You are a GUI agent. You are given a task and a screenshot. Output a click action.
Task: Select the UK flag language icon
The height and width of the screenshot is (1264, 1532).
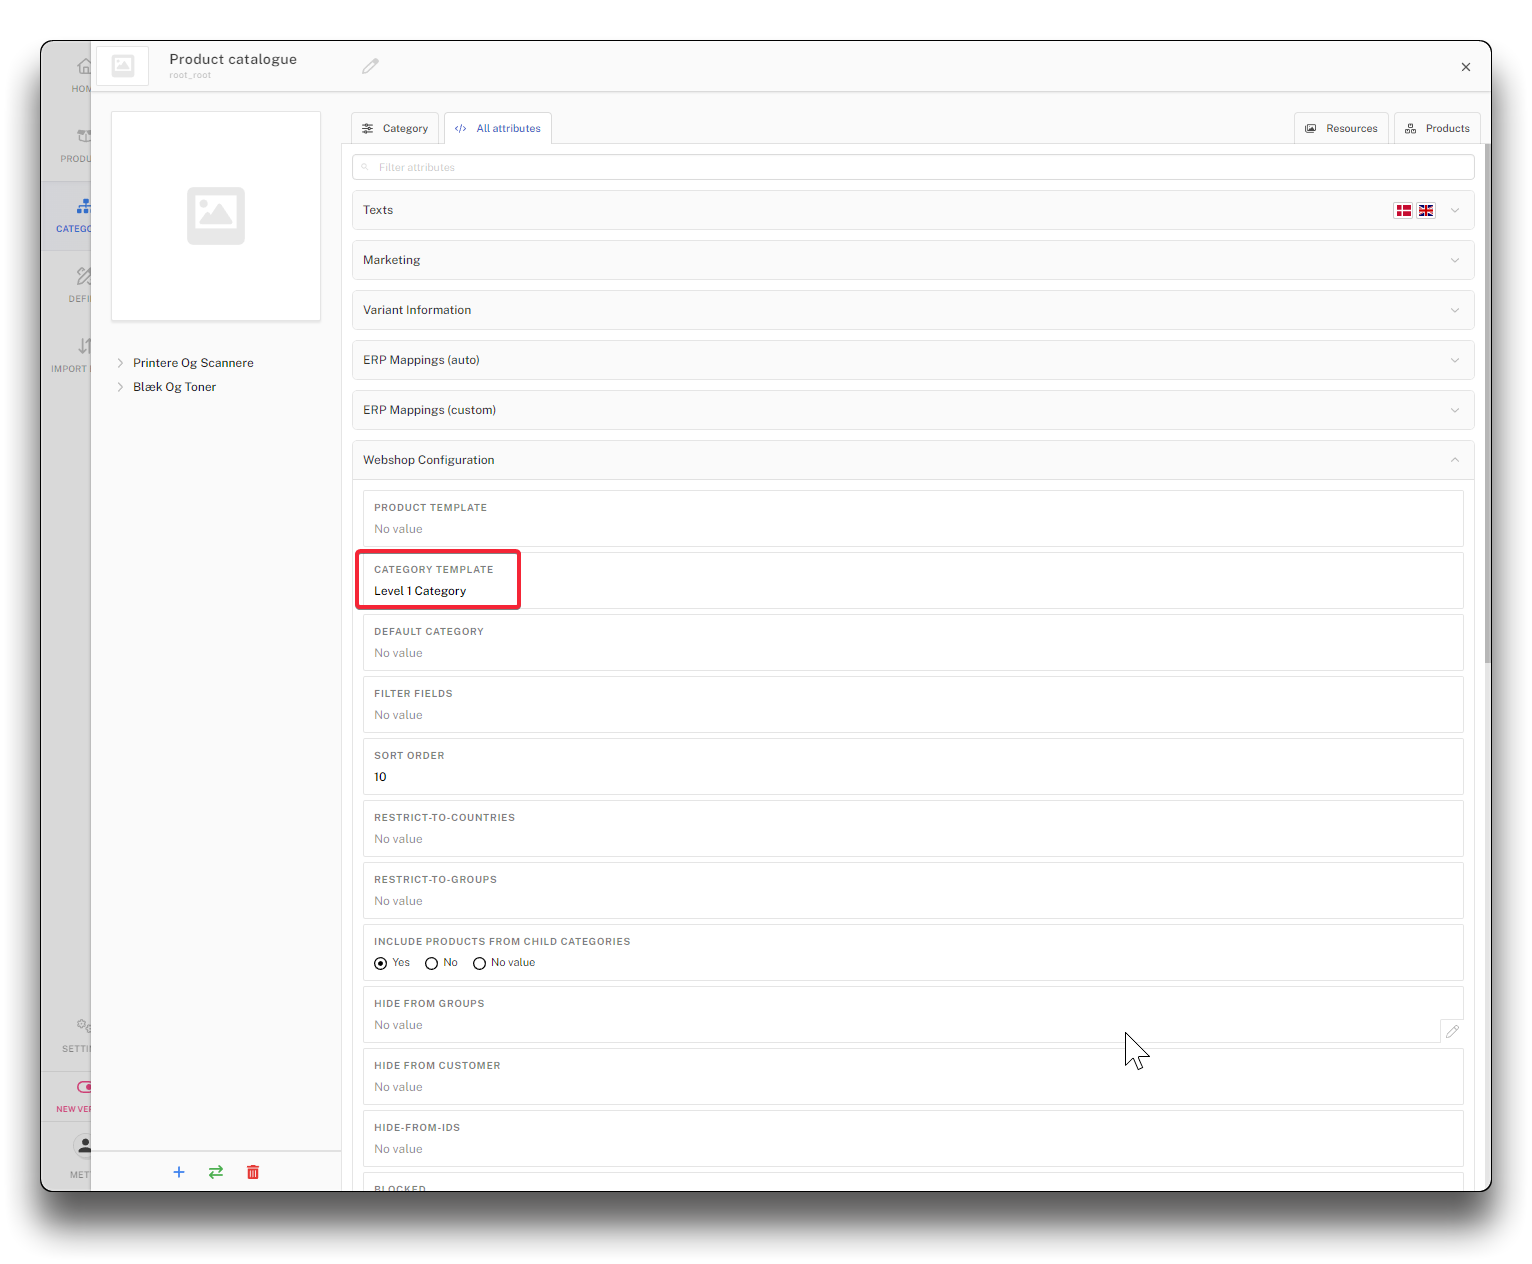pyautogui.click(x=1426, y=210)
